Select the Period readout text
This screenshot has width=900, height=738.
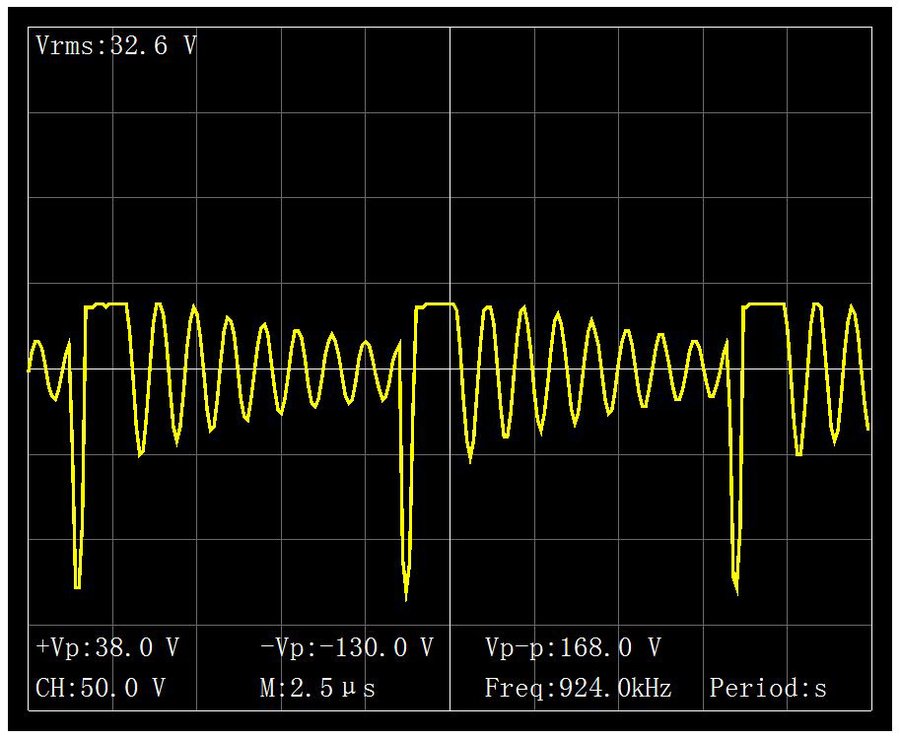[768, 688]
